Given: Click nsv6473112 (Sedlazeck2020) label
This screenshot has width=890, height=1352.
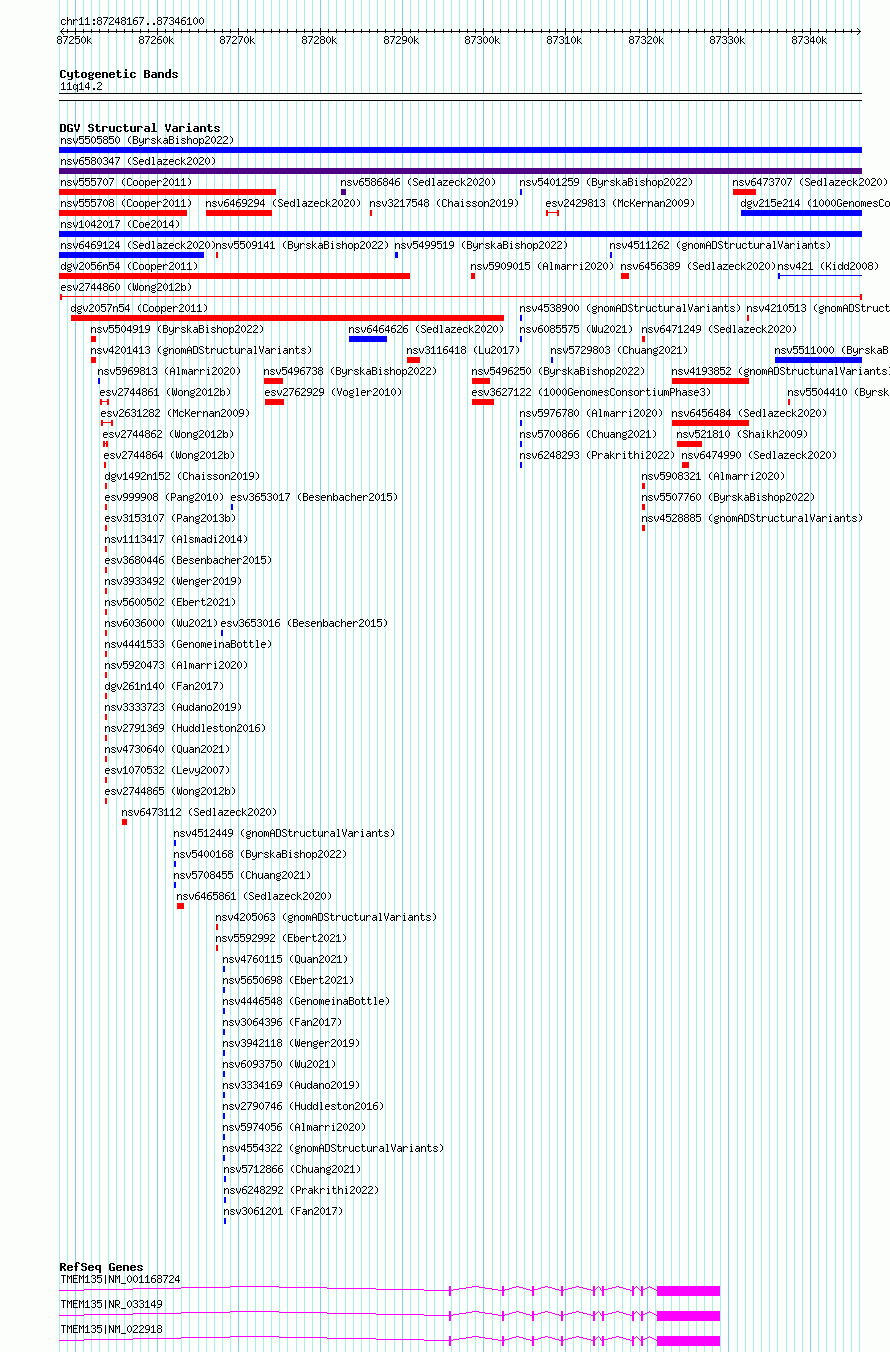Looking at the screenshot, I should pyautogui.click(x=199, y=812).
